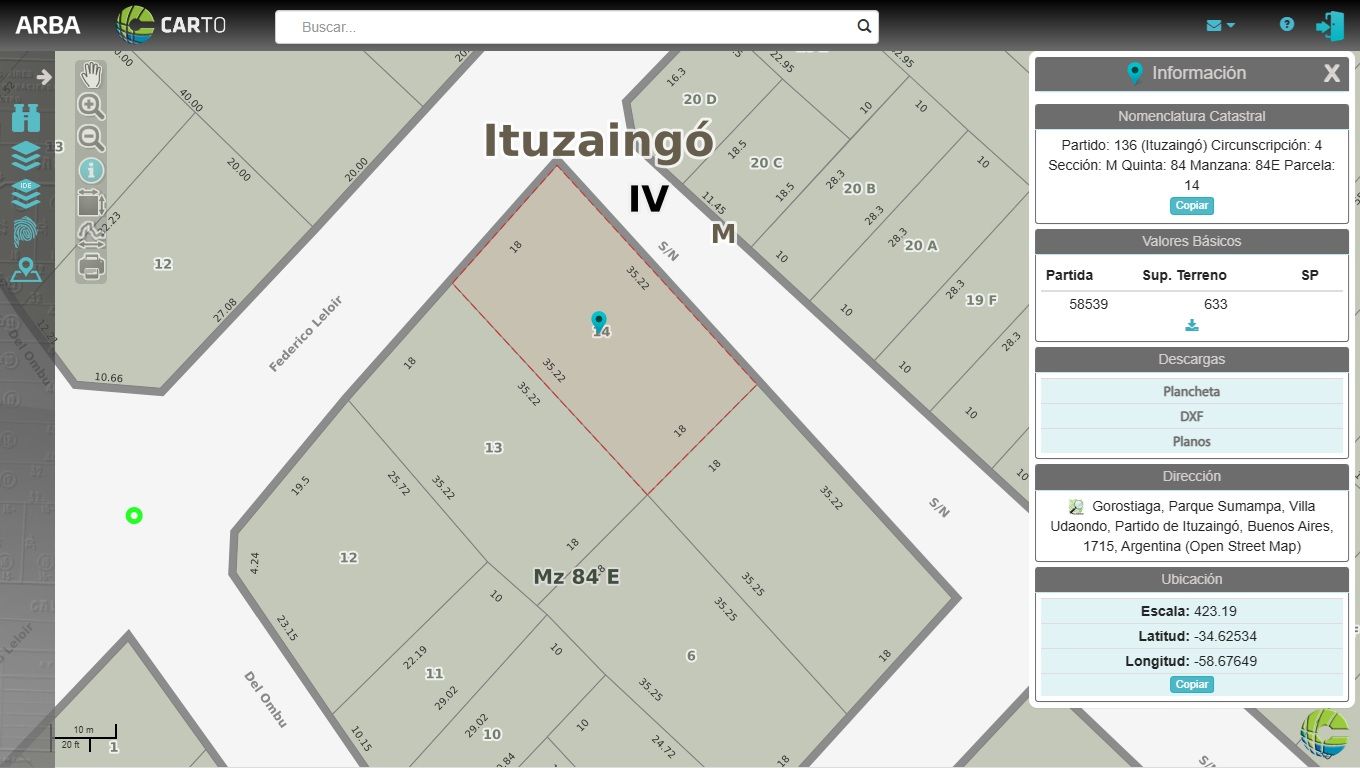Copy the Nomenclatura Catastral text
Screen dimensions: 1360x768
[1191, 206]
